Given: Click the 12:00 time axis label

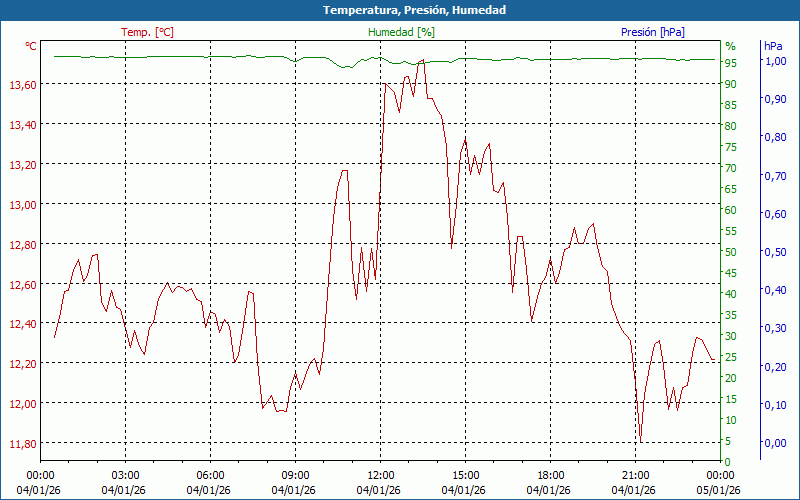Looking at the screenshot, I should coord(381,475).
